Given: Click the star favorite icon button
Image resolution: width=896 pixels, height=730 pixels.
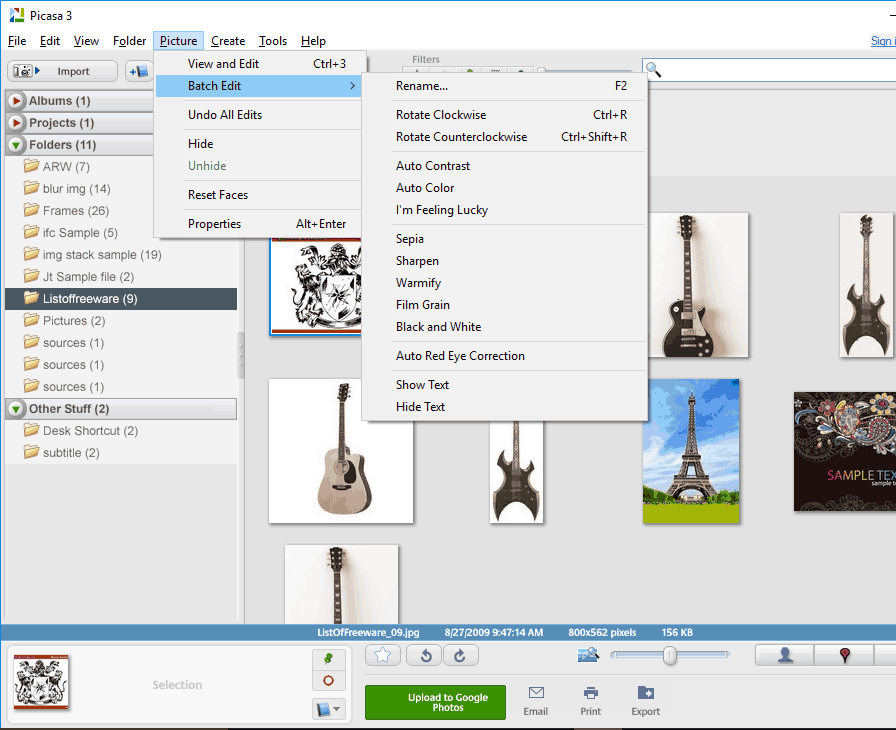Looking at the screenshot, I should click(x=383, y=655).
